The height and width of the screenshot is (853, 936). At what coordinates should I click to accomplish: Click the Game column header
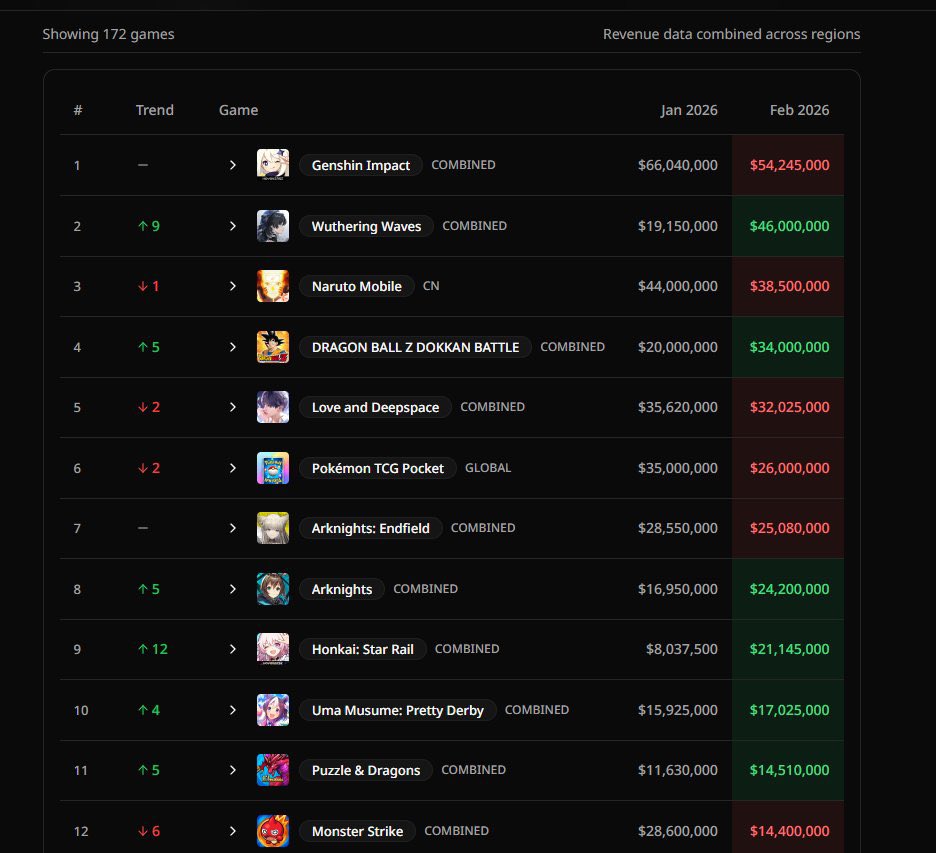click(x=238, y=110)
